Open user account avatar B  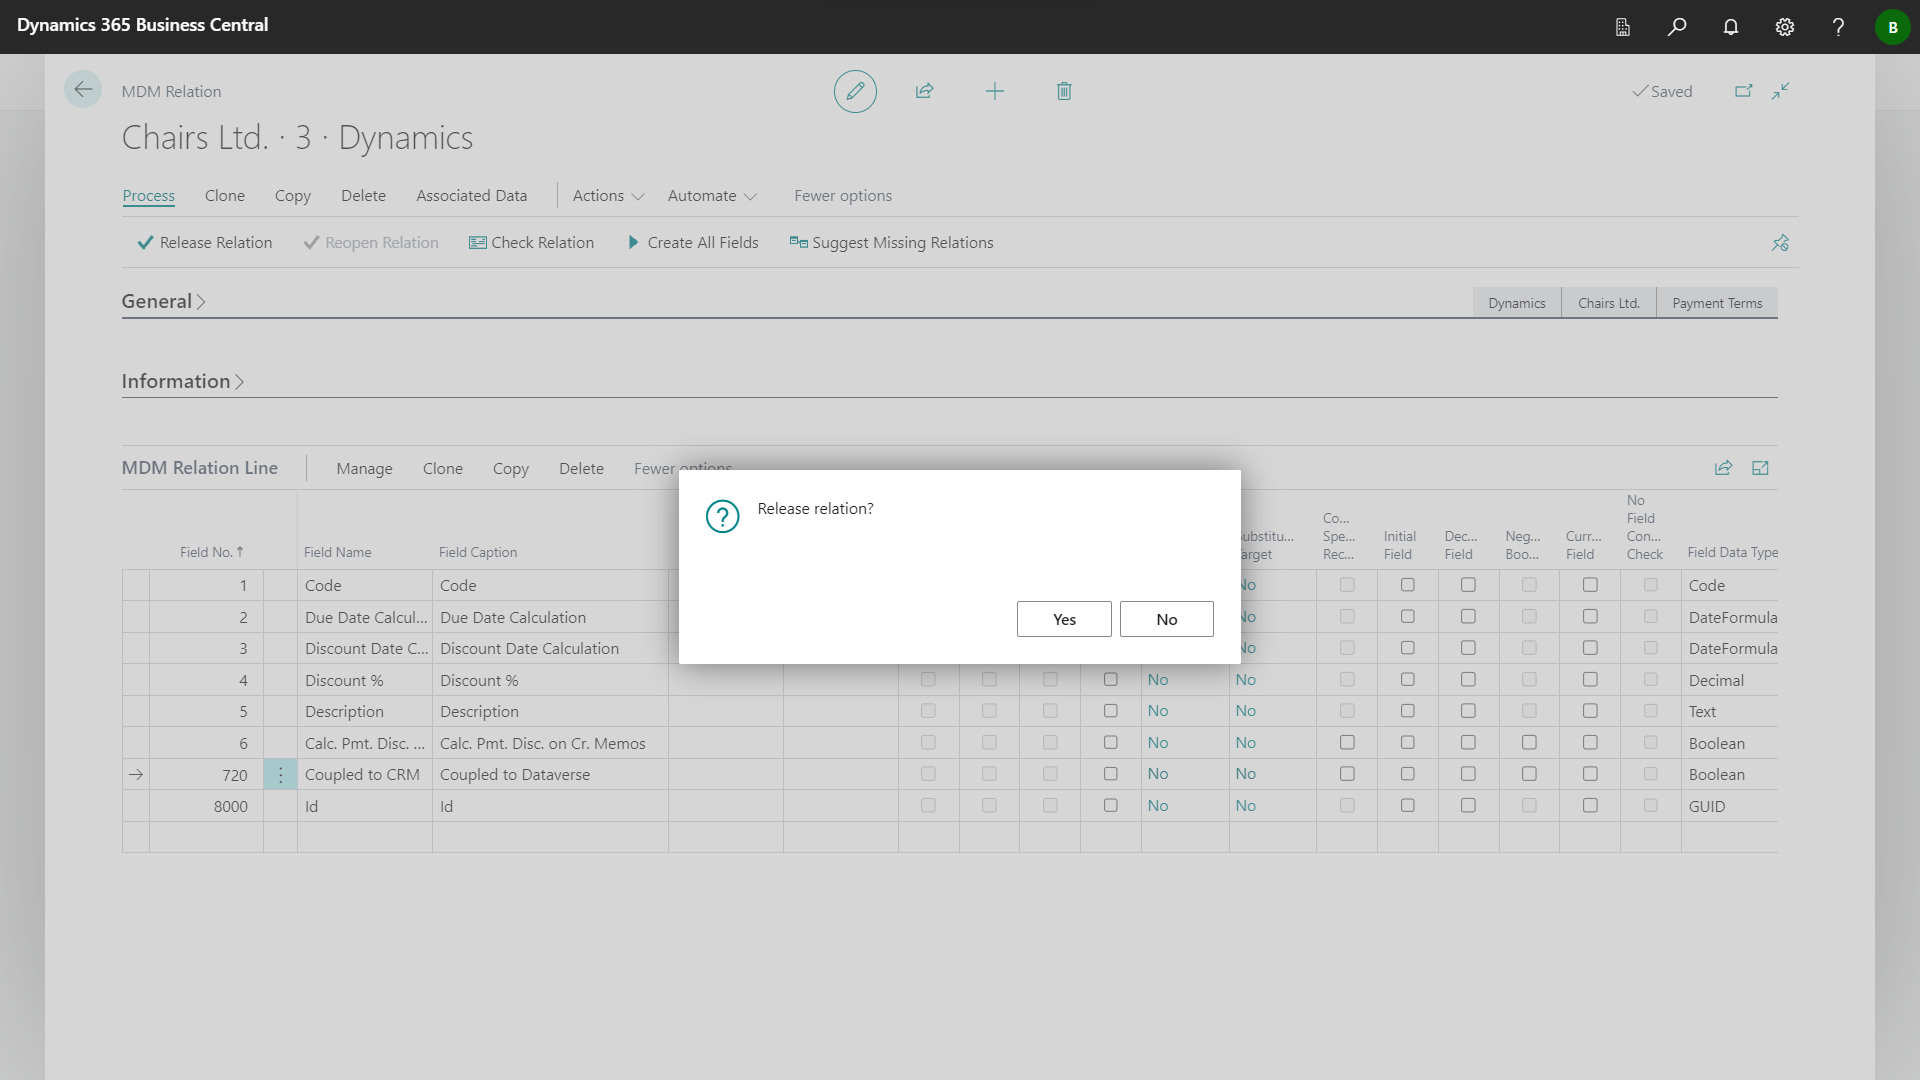click(x=1892, y=27)
